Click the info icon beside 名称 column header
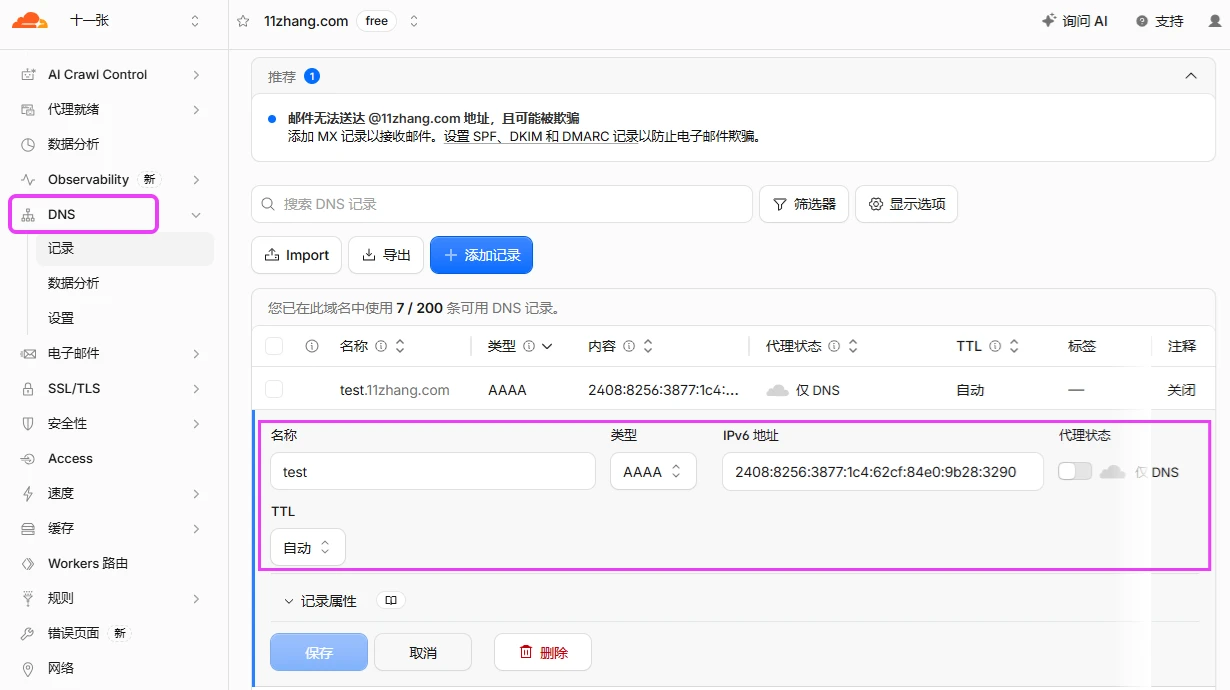The height and width of the screenshot is (690, 1230). (x=381, y=346)
